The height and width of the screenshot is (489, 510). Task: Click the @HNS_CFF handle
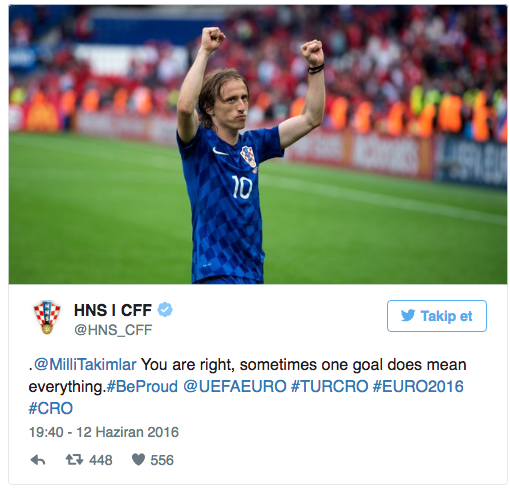click(113, 330)
